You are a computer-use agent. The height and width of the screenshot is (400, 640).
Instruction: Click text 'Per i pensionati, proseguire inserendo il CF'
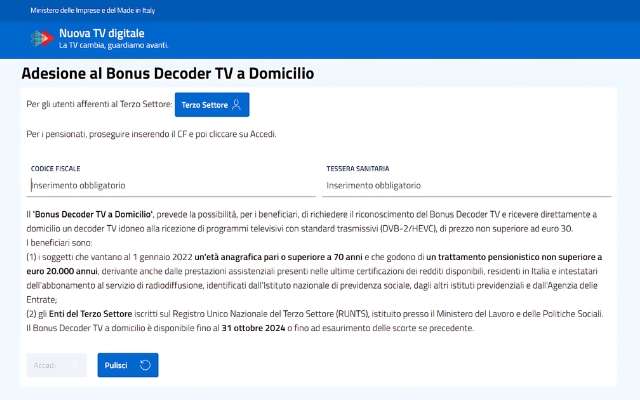click(x=107, y=134)
